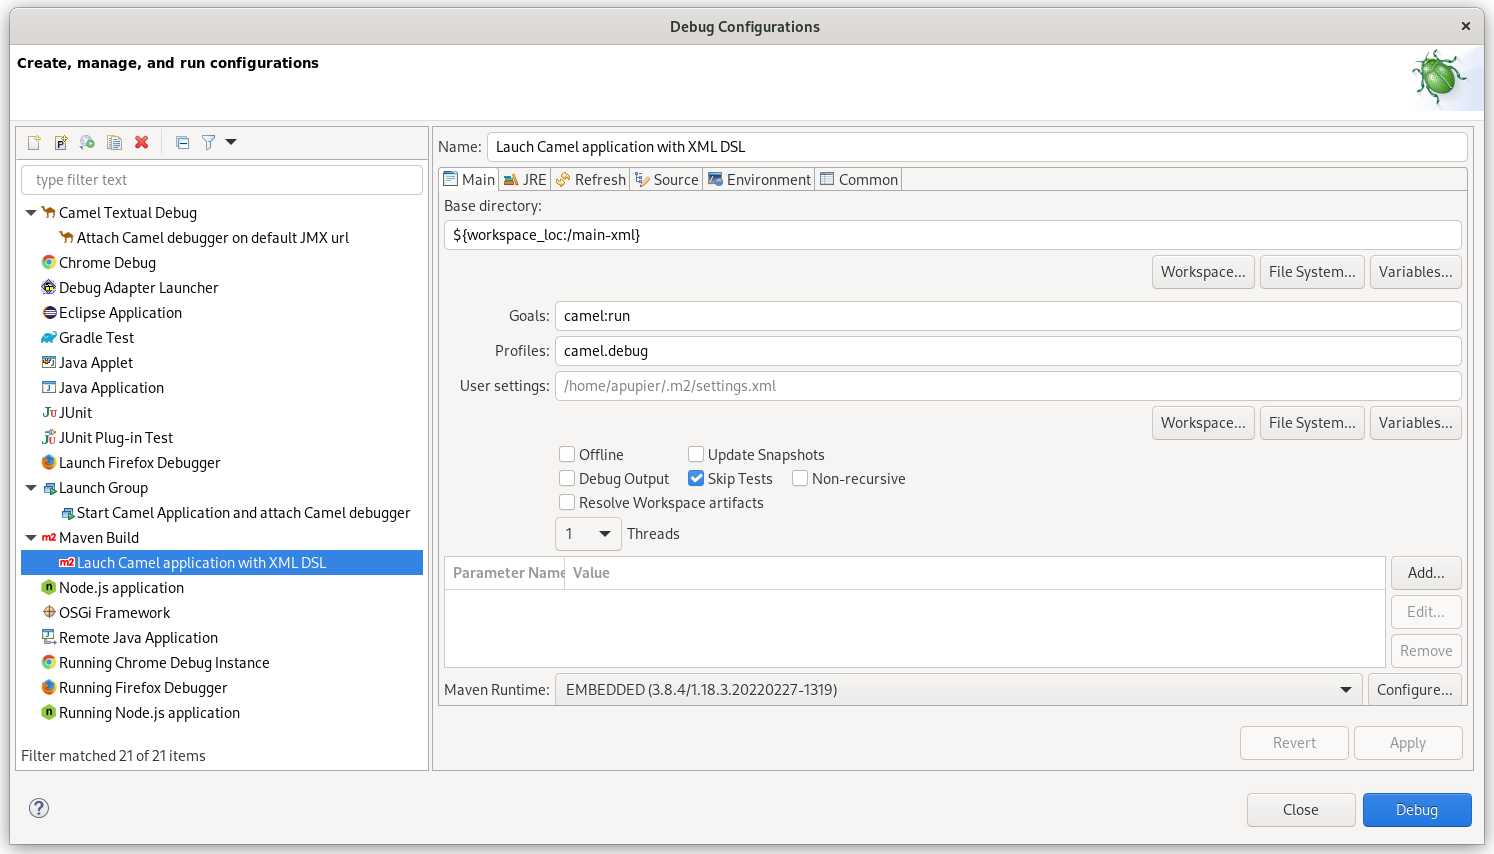Collapse all configuration types
This screenshot has height=854, width=1494.
[x=182, y=142]
